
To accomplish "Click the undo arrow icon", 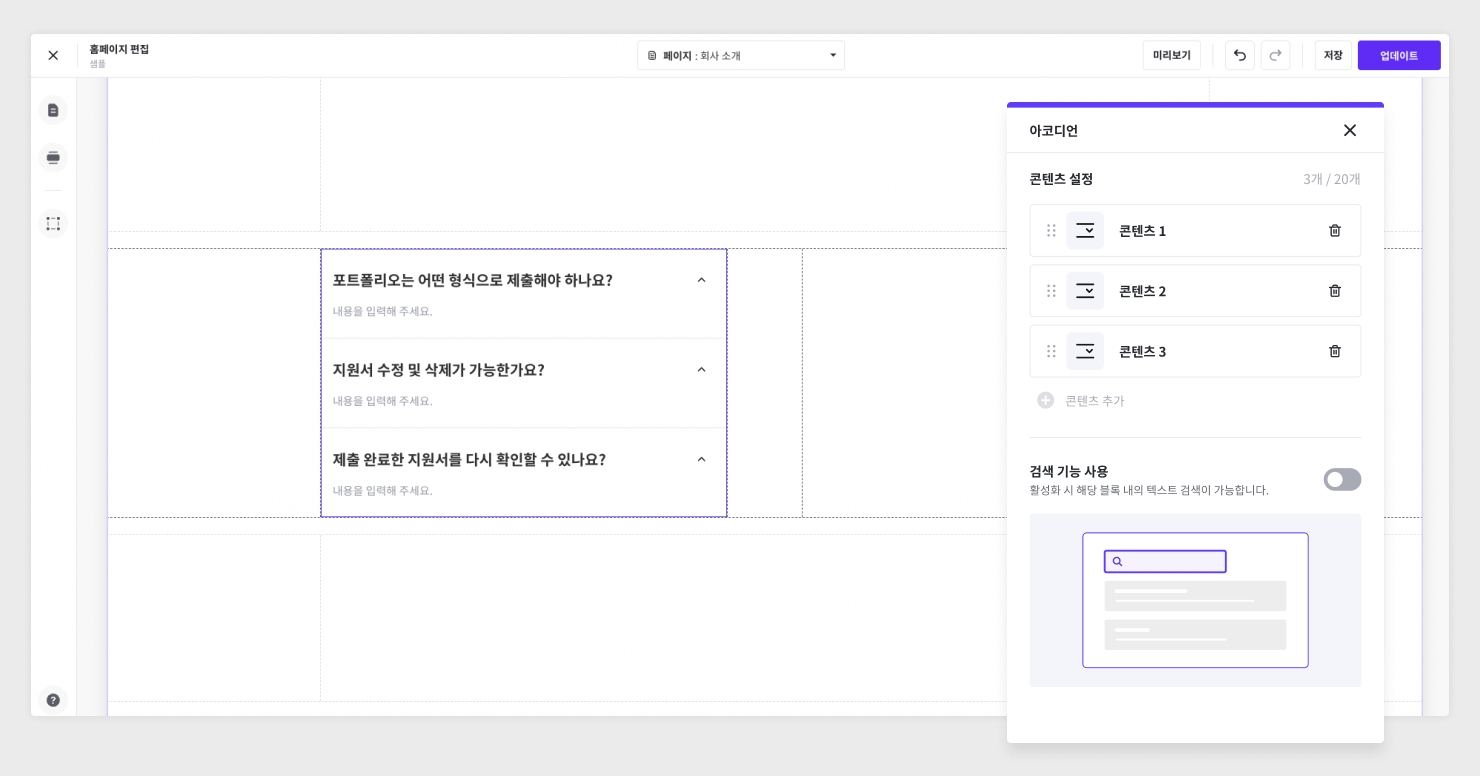I will pyautogui.click(x=1239, y=55).
